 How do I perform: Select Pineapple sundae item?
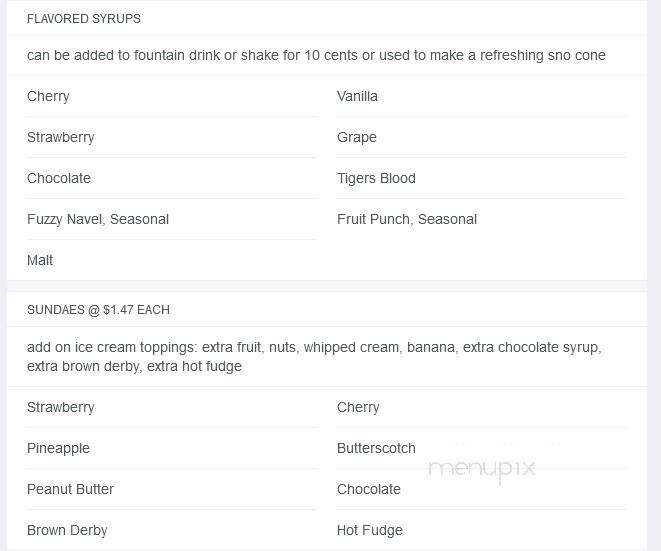(58, 449)
